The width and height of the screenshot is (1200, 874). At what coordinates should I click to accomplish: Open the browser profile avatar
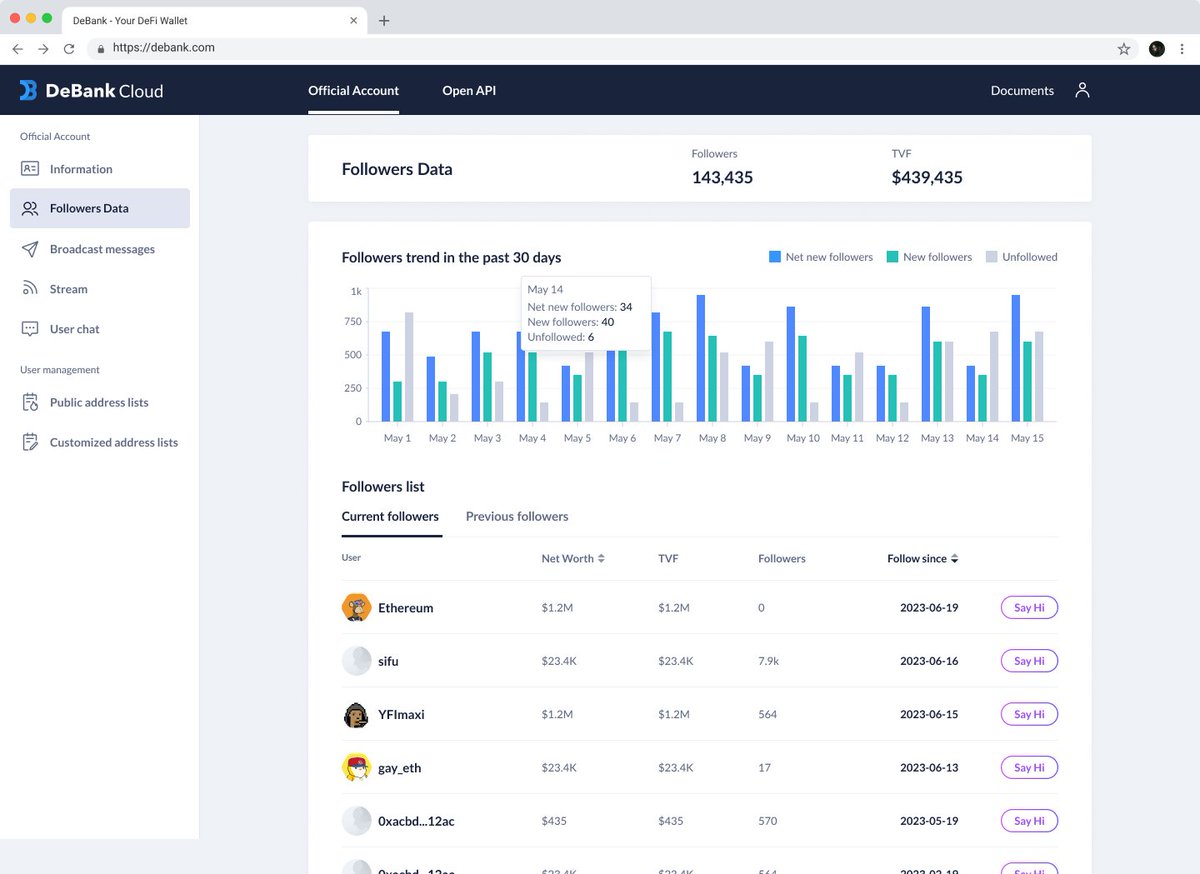click(1157, 48)
